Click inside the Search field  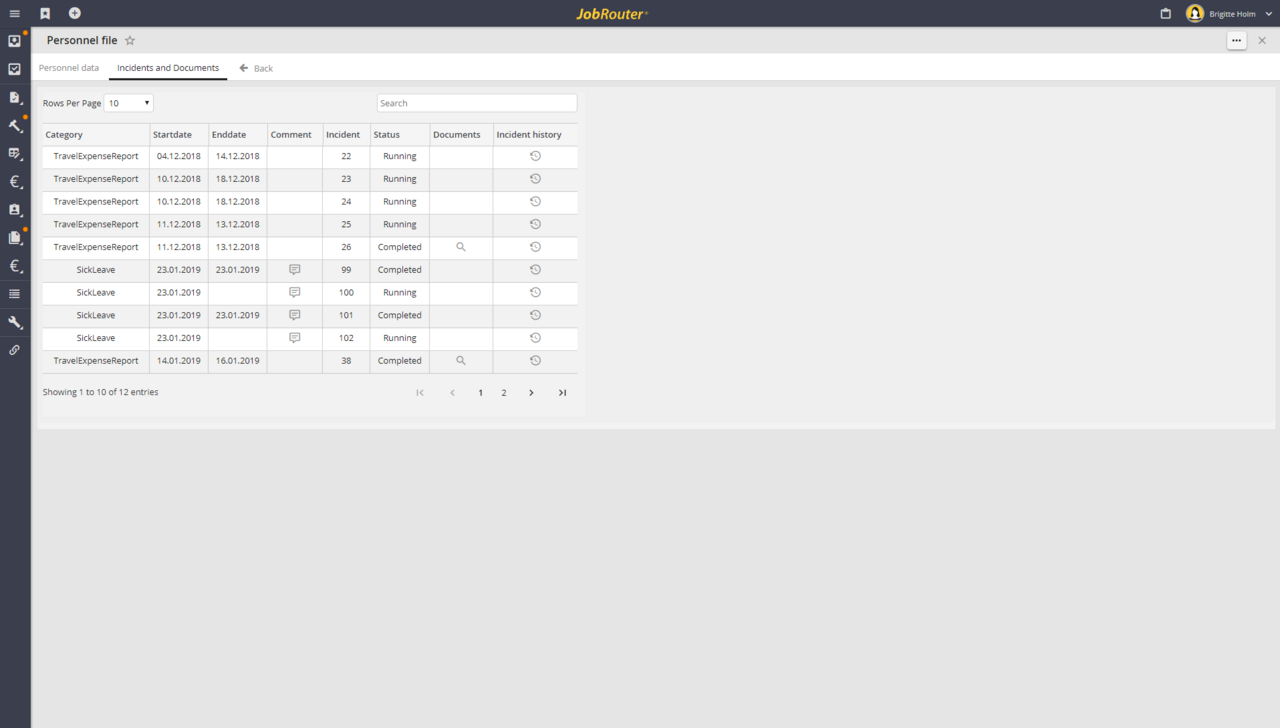pos(477,102)
